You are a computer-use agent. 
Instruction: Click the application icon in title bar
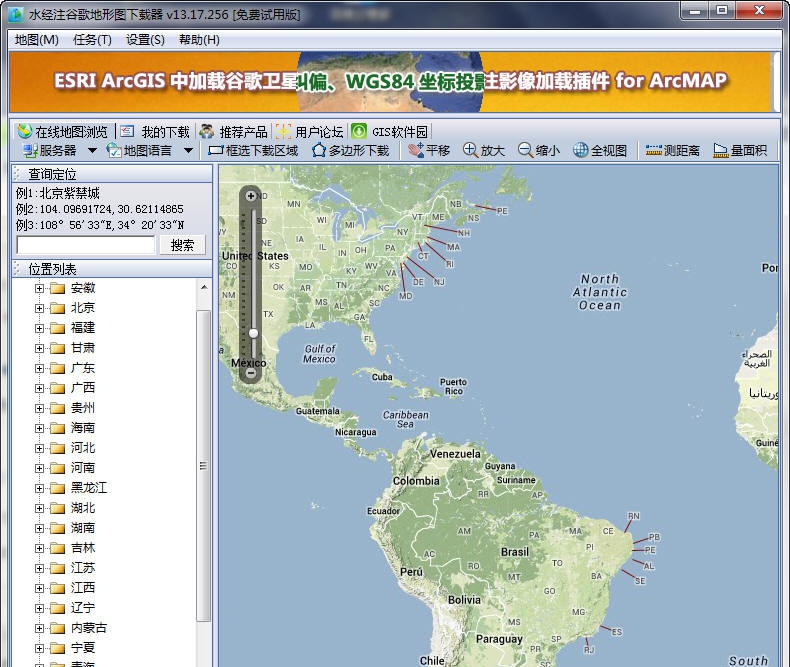pyautogui.click(x=15, y=15)
